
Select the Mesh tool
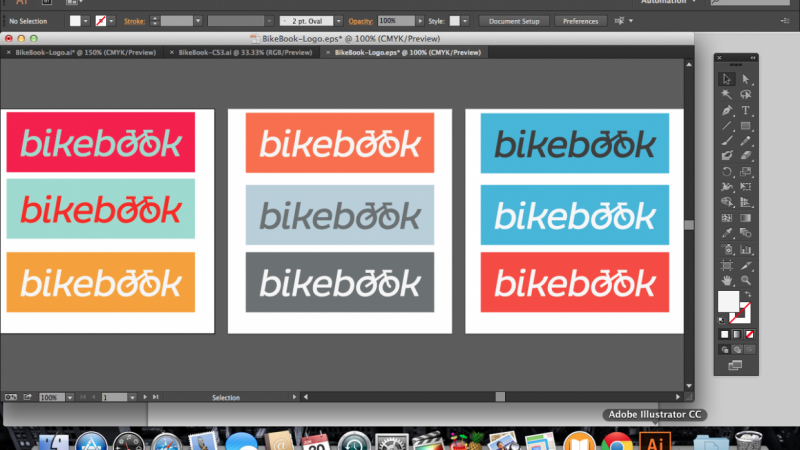click(727, 218)
